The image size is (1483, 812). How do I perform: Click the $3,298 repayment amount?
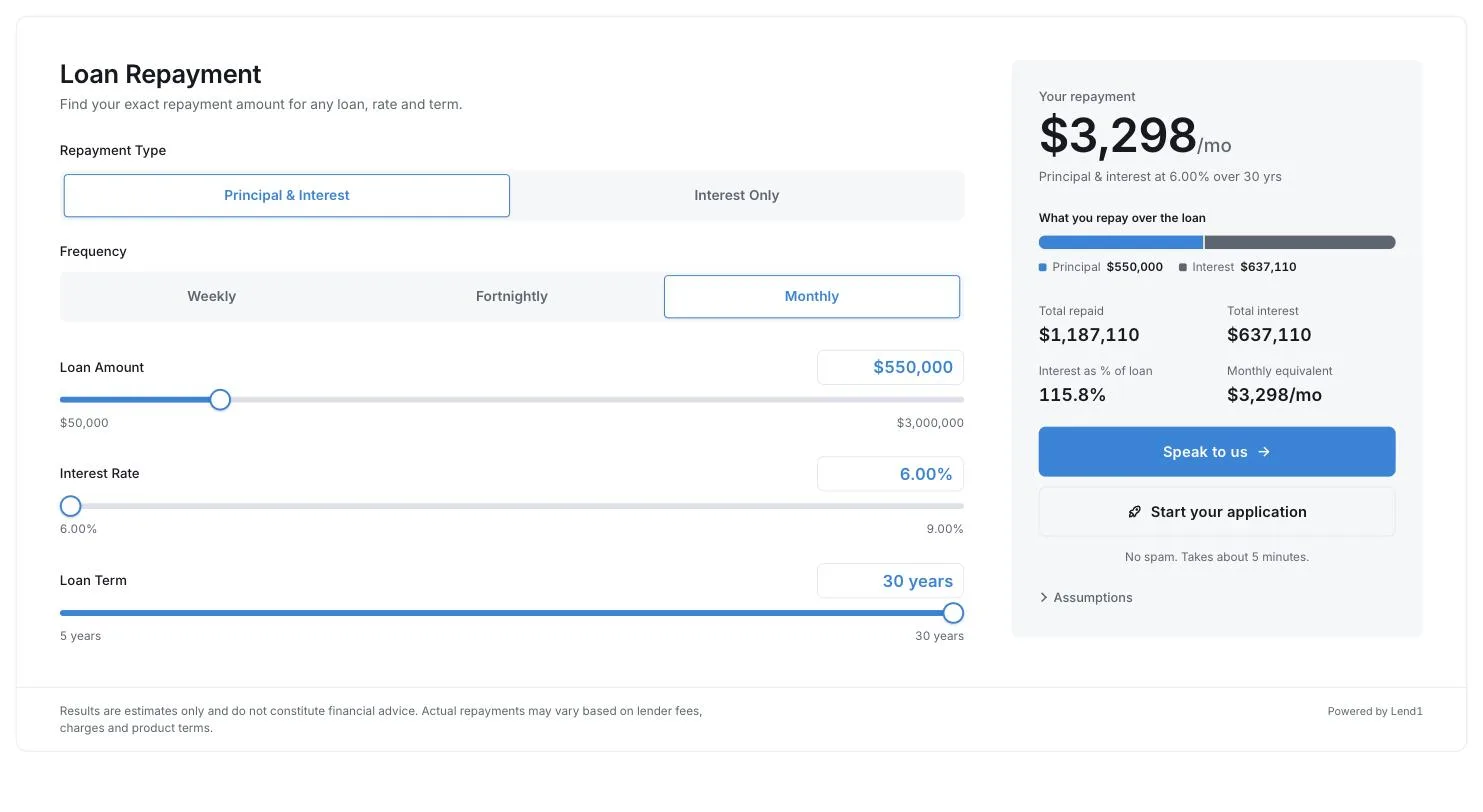pyautogui.click(x=1118, y=135)
